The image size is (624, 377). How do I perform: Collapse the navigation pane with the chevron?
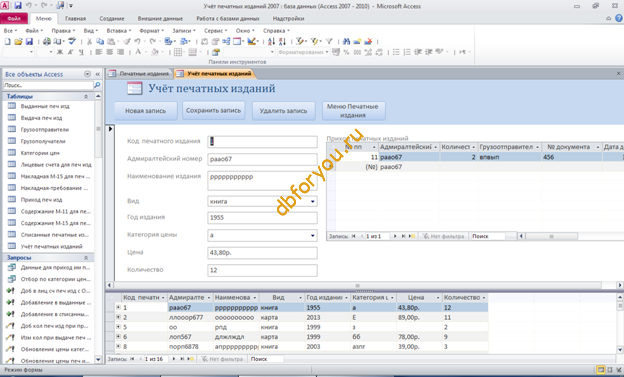coord(98,74)
